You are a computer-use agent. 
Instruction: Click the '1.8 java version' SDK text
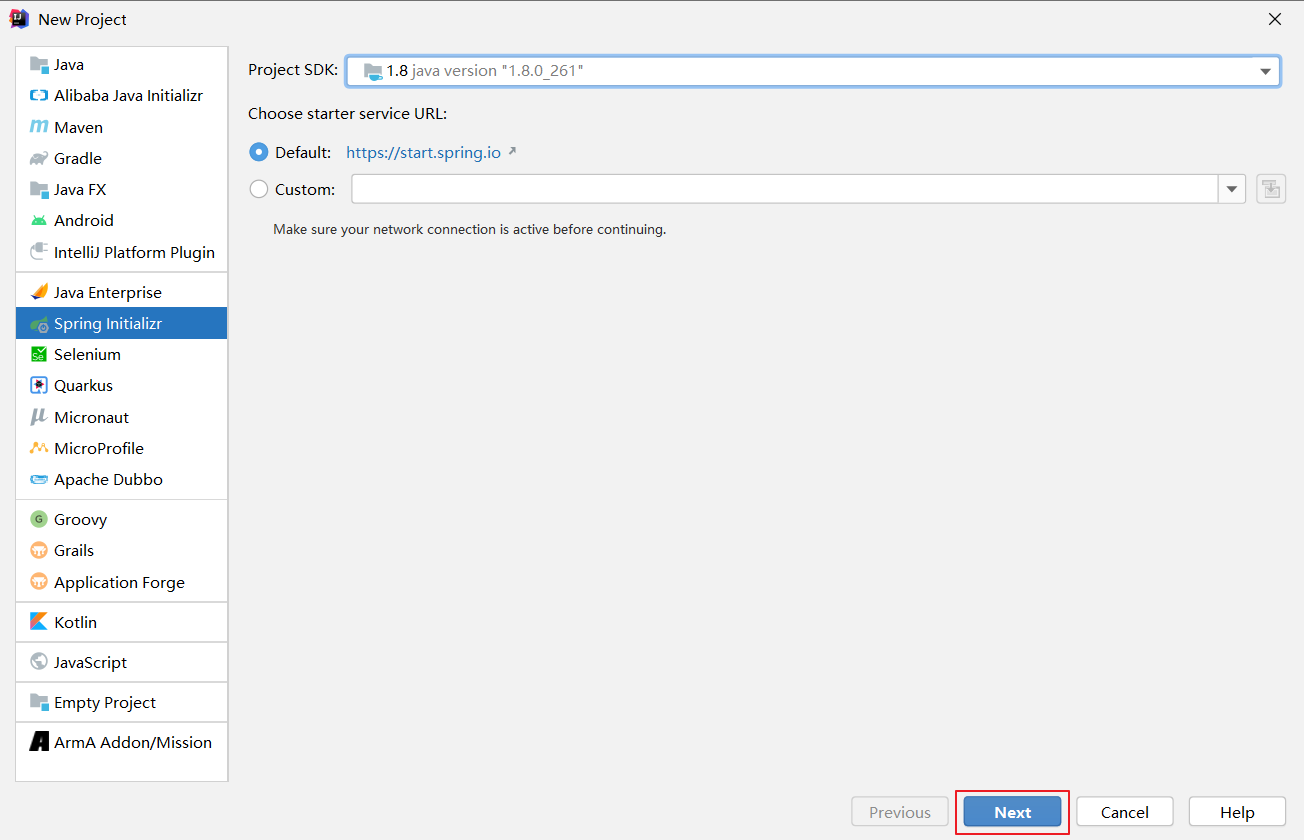[x=485, y=71]
